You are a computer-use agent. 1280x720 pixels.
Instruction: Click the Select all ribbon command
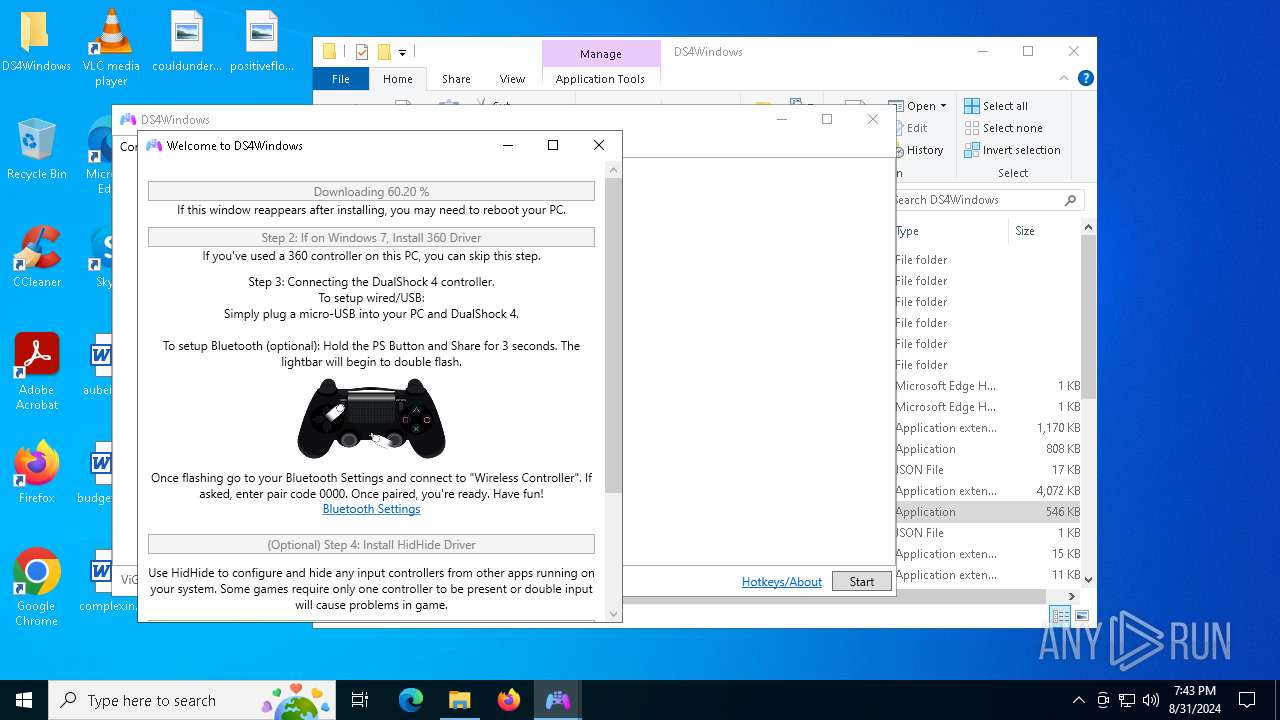996,106
